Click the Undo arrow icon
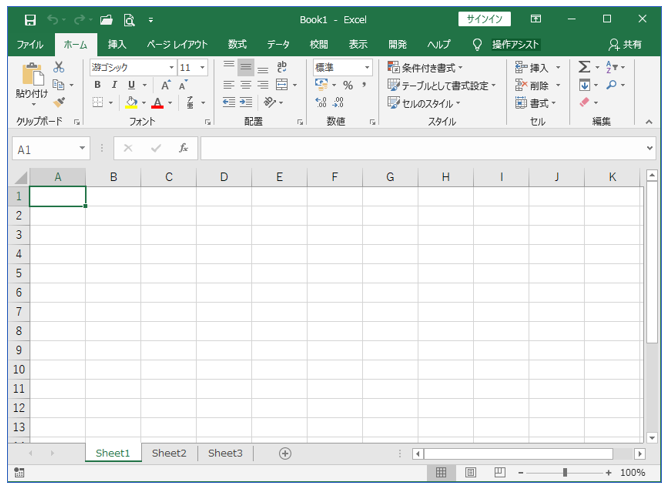Viewport: 670px width, 490px height. click(x=53, y=20)
